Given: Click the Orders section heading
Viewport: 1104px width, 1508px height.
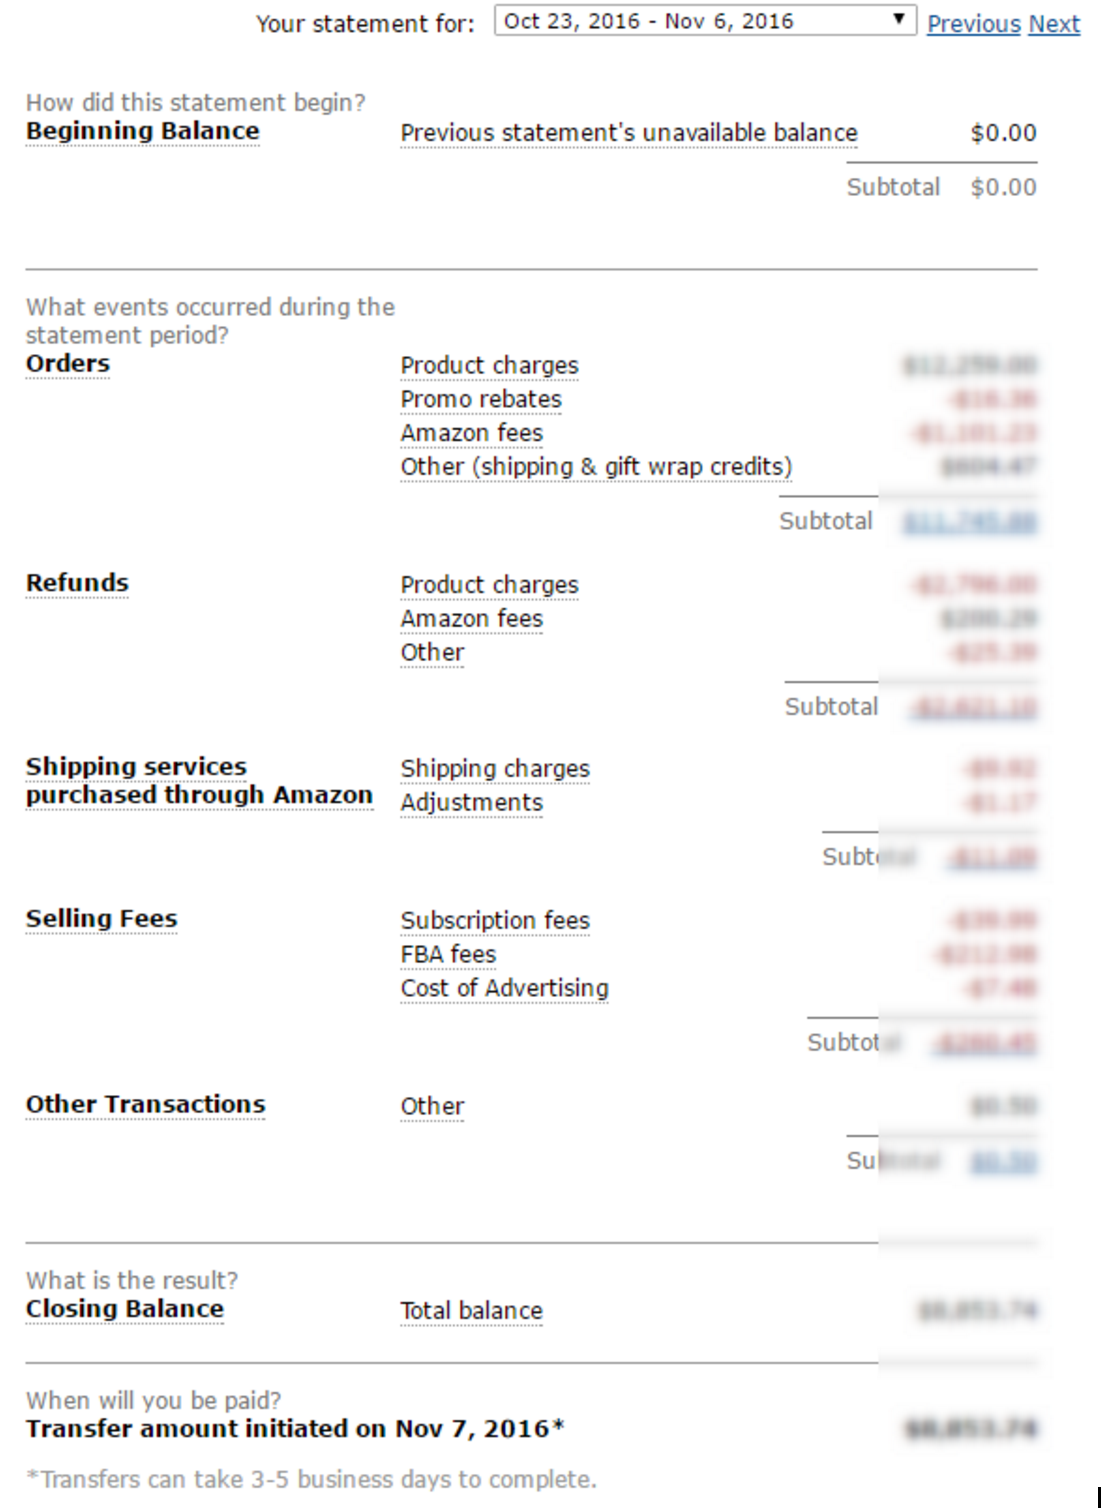Looking at the screenshot, I should pyautogui.click(x=68, y=363).
